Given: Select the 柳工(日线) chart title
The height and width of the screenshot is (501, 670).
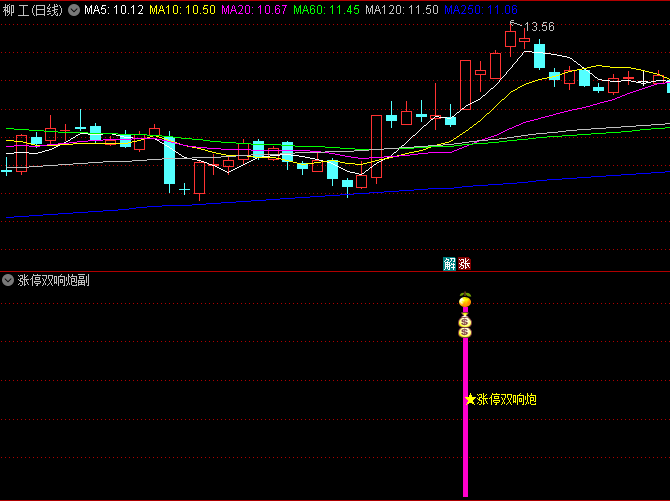Looking at the screenshot, I should click(x=32, y=10).
